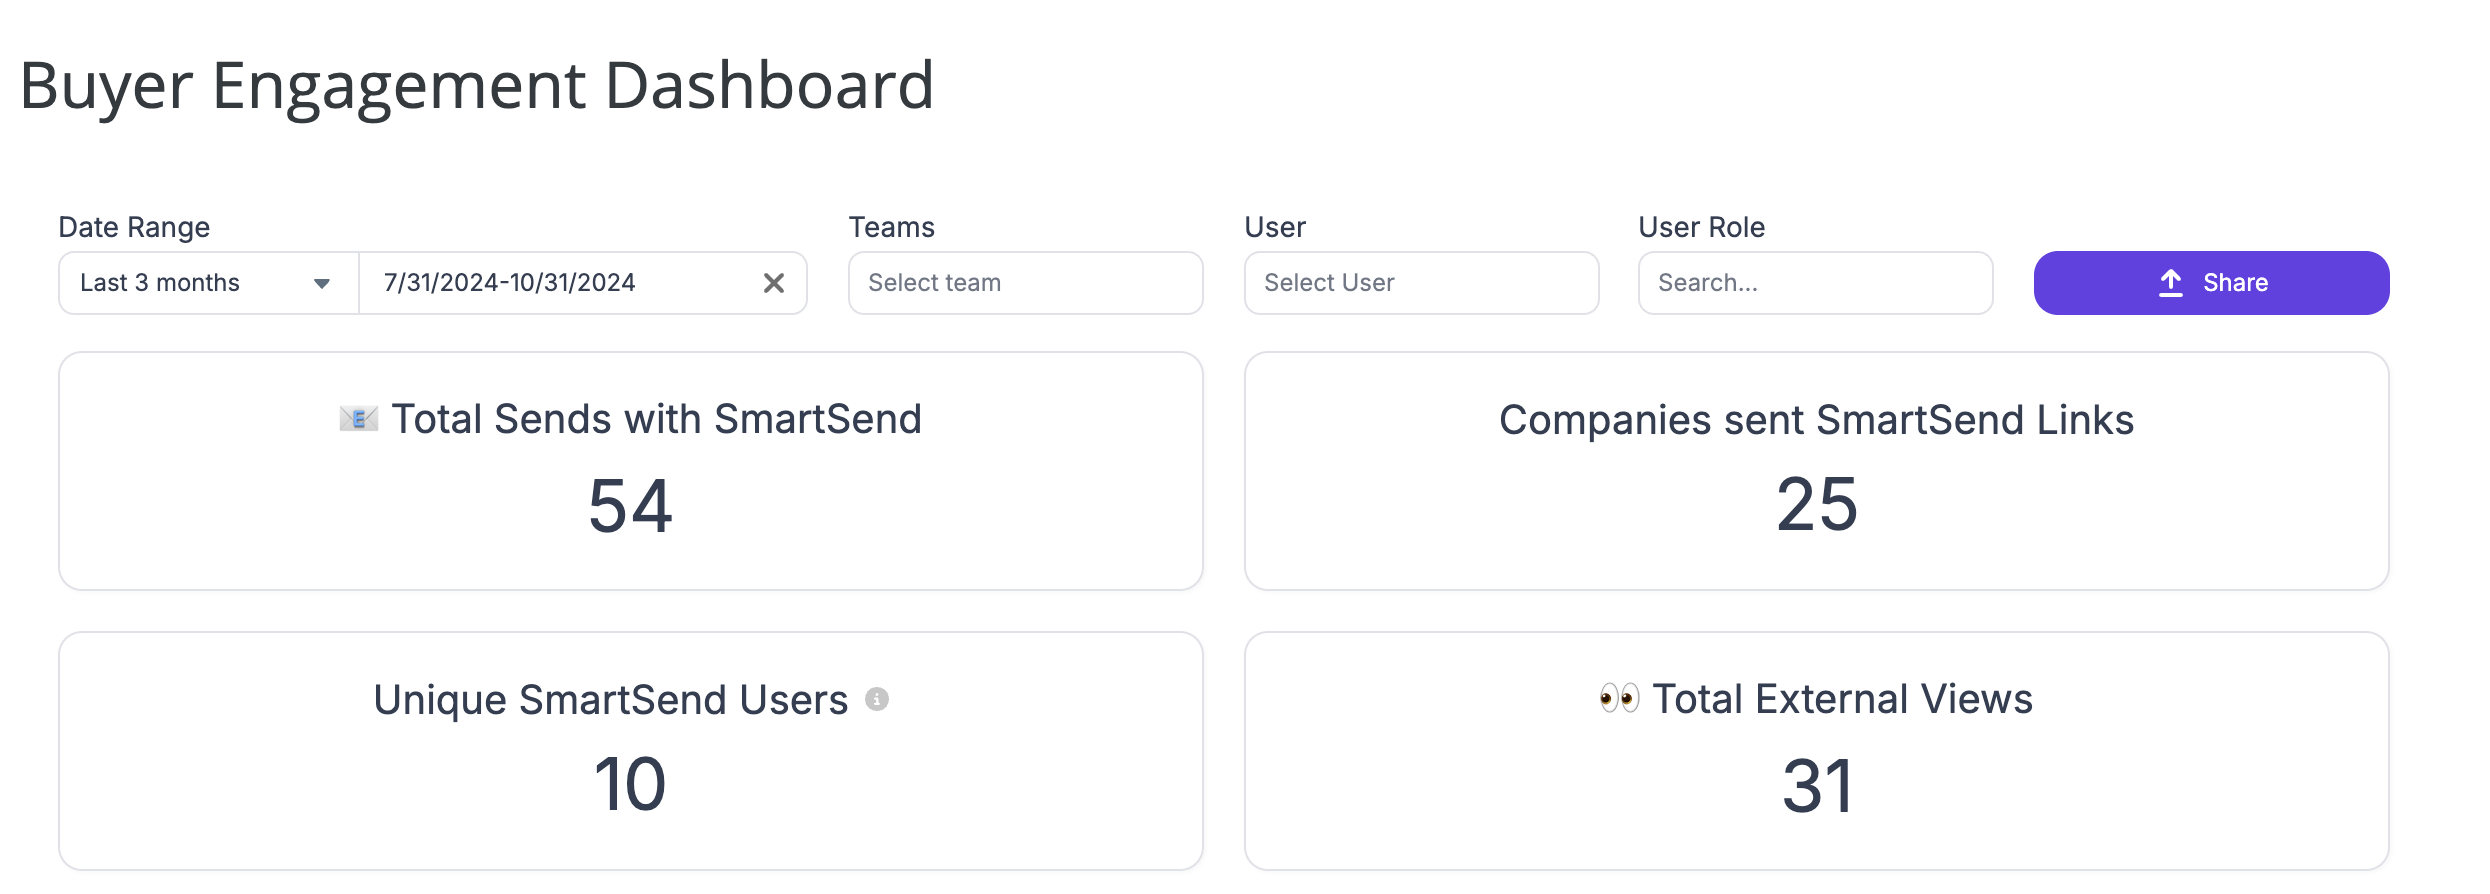Image resolution: width=2490 pixels, height=894 pixels.
Task: Select the Unique SmartSend Users card
Action: 631,751
